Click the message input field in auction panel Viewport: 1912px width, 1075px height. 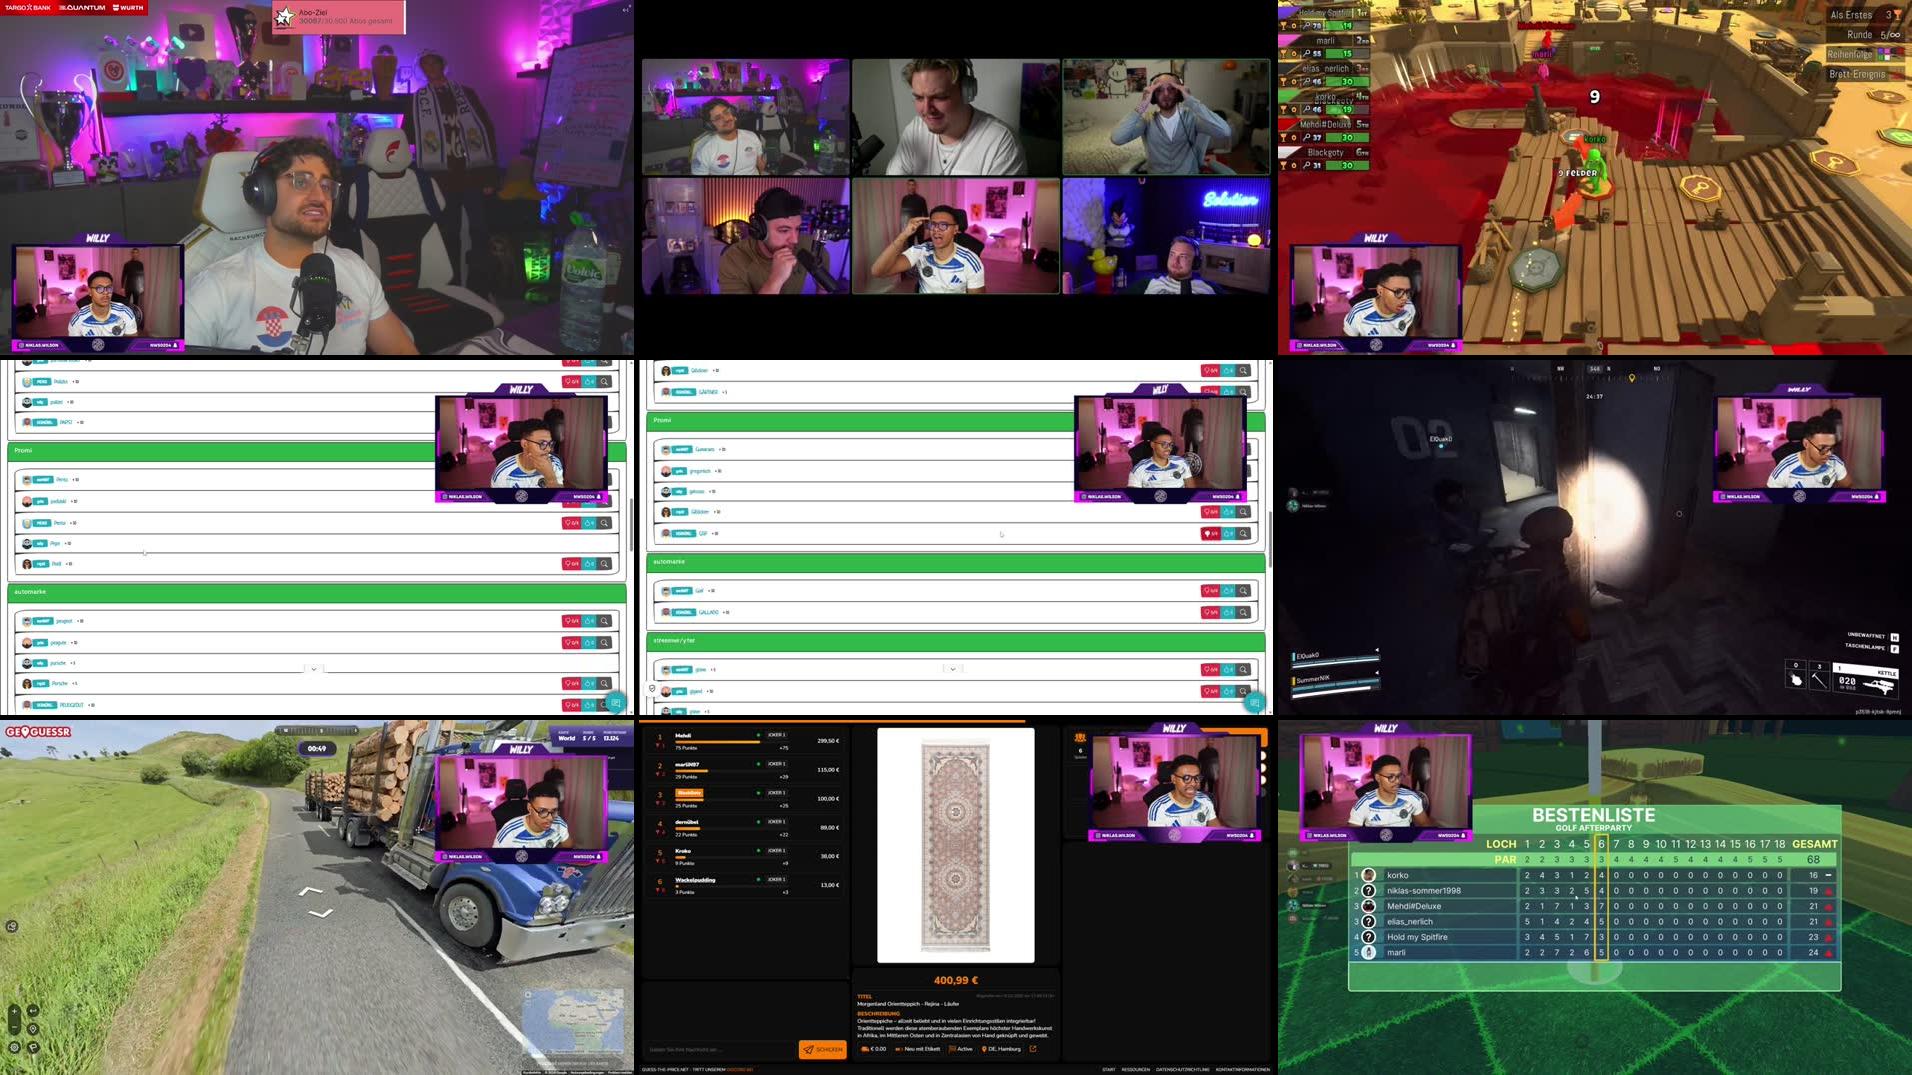pos(720,1049)
